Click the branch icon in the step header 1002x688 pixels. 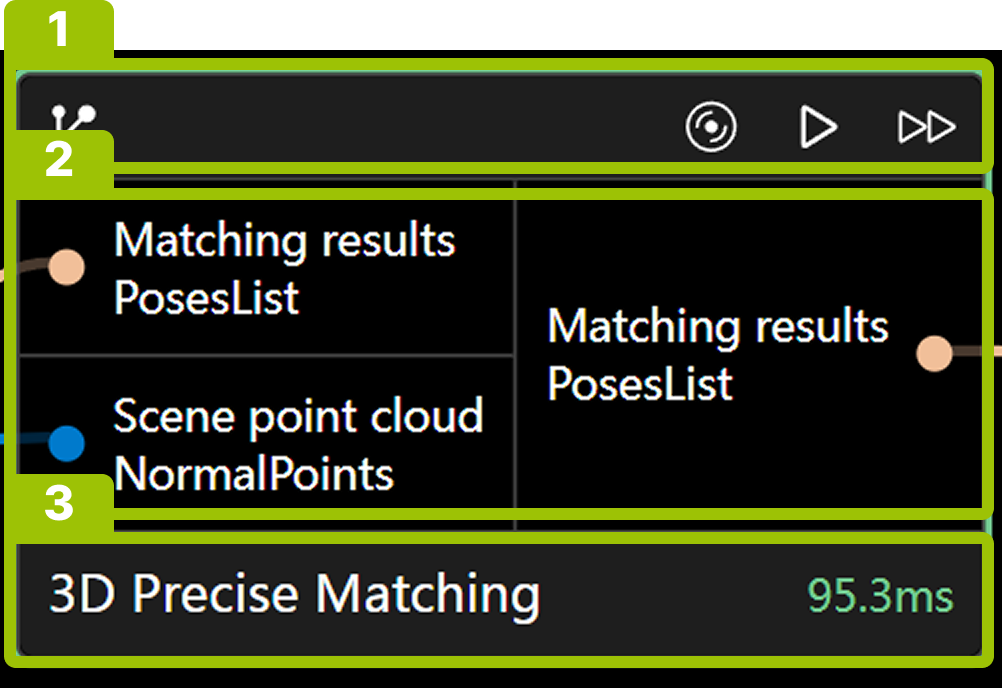click(74, 122)
